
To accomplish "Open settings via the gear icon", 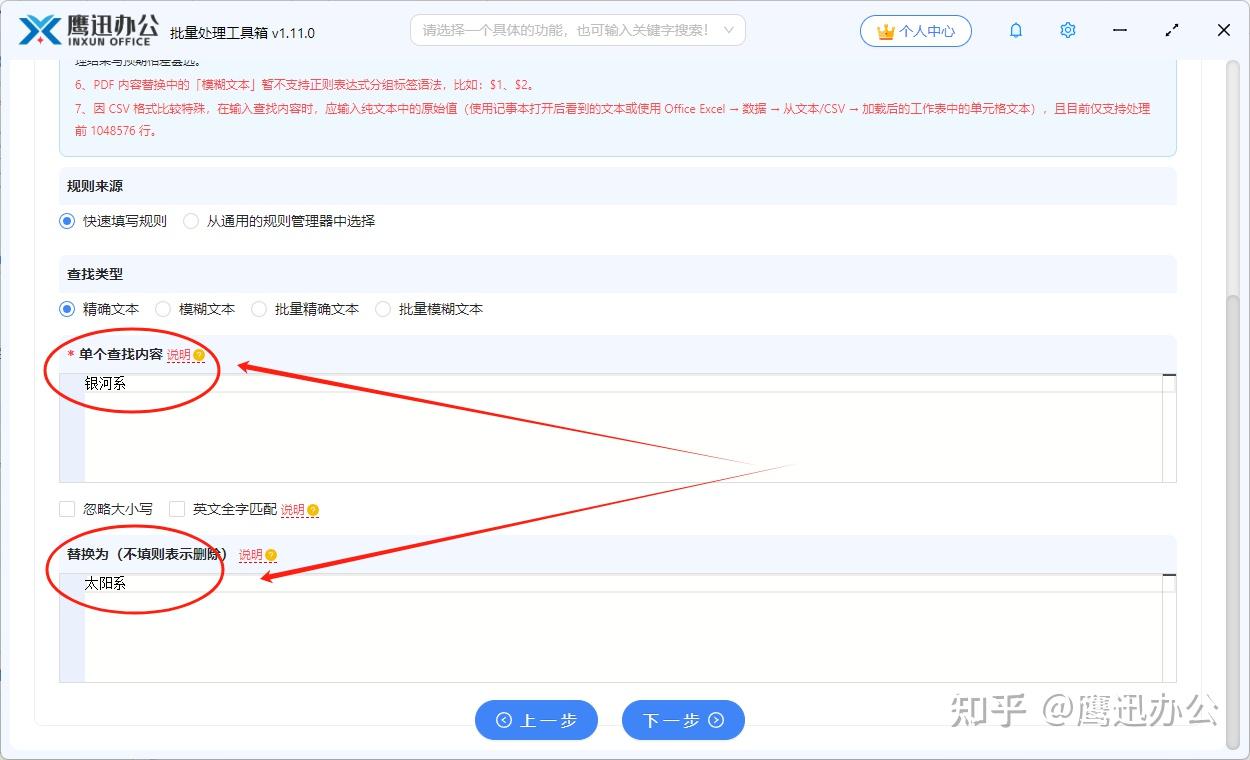I will 1068,31.
